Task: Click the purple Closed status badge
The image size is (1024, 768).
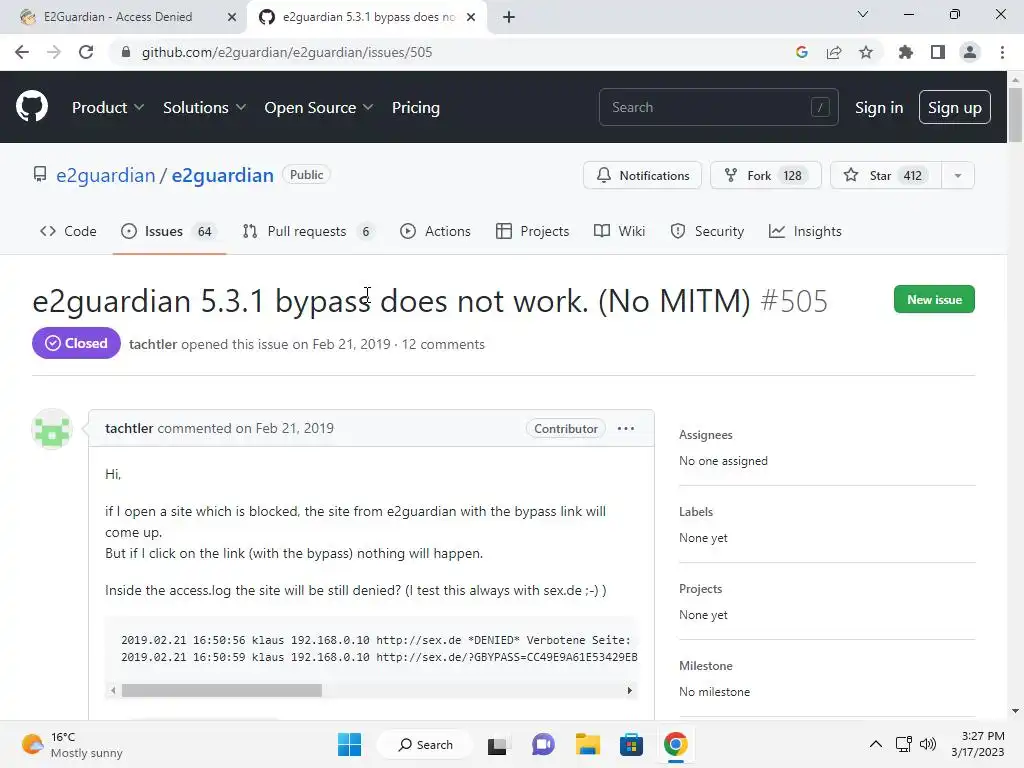Action: (x=76, y=344)
